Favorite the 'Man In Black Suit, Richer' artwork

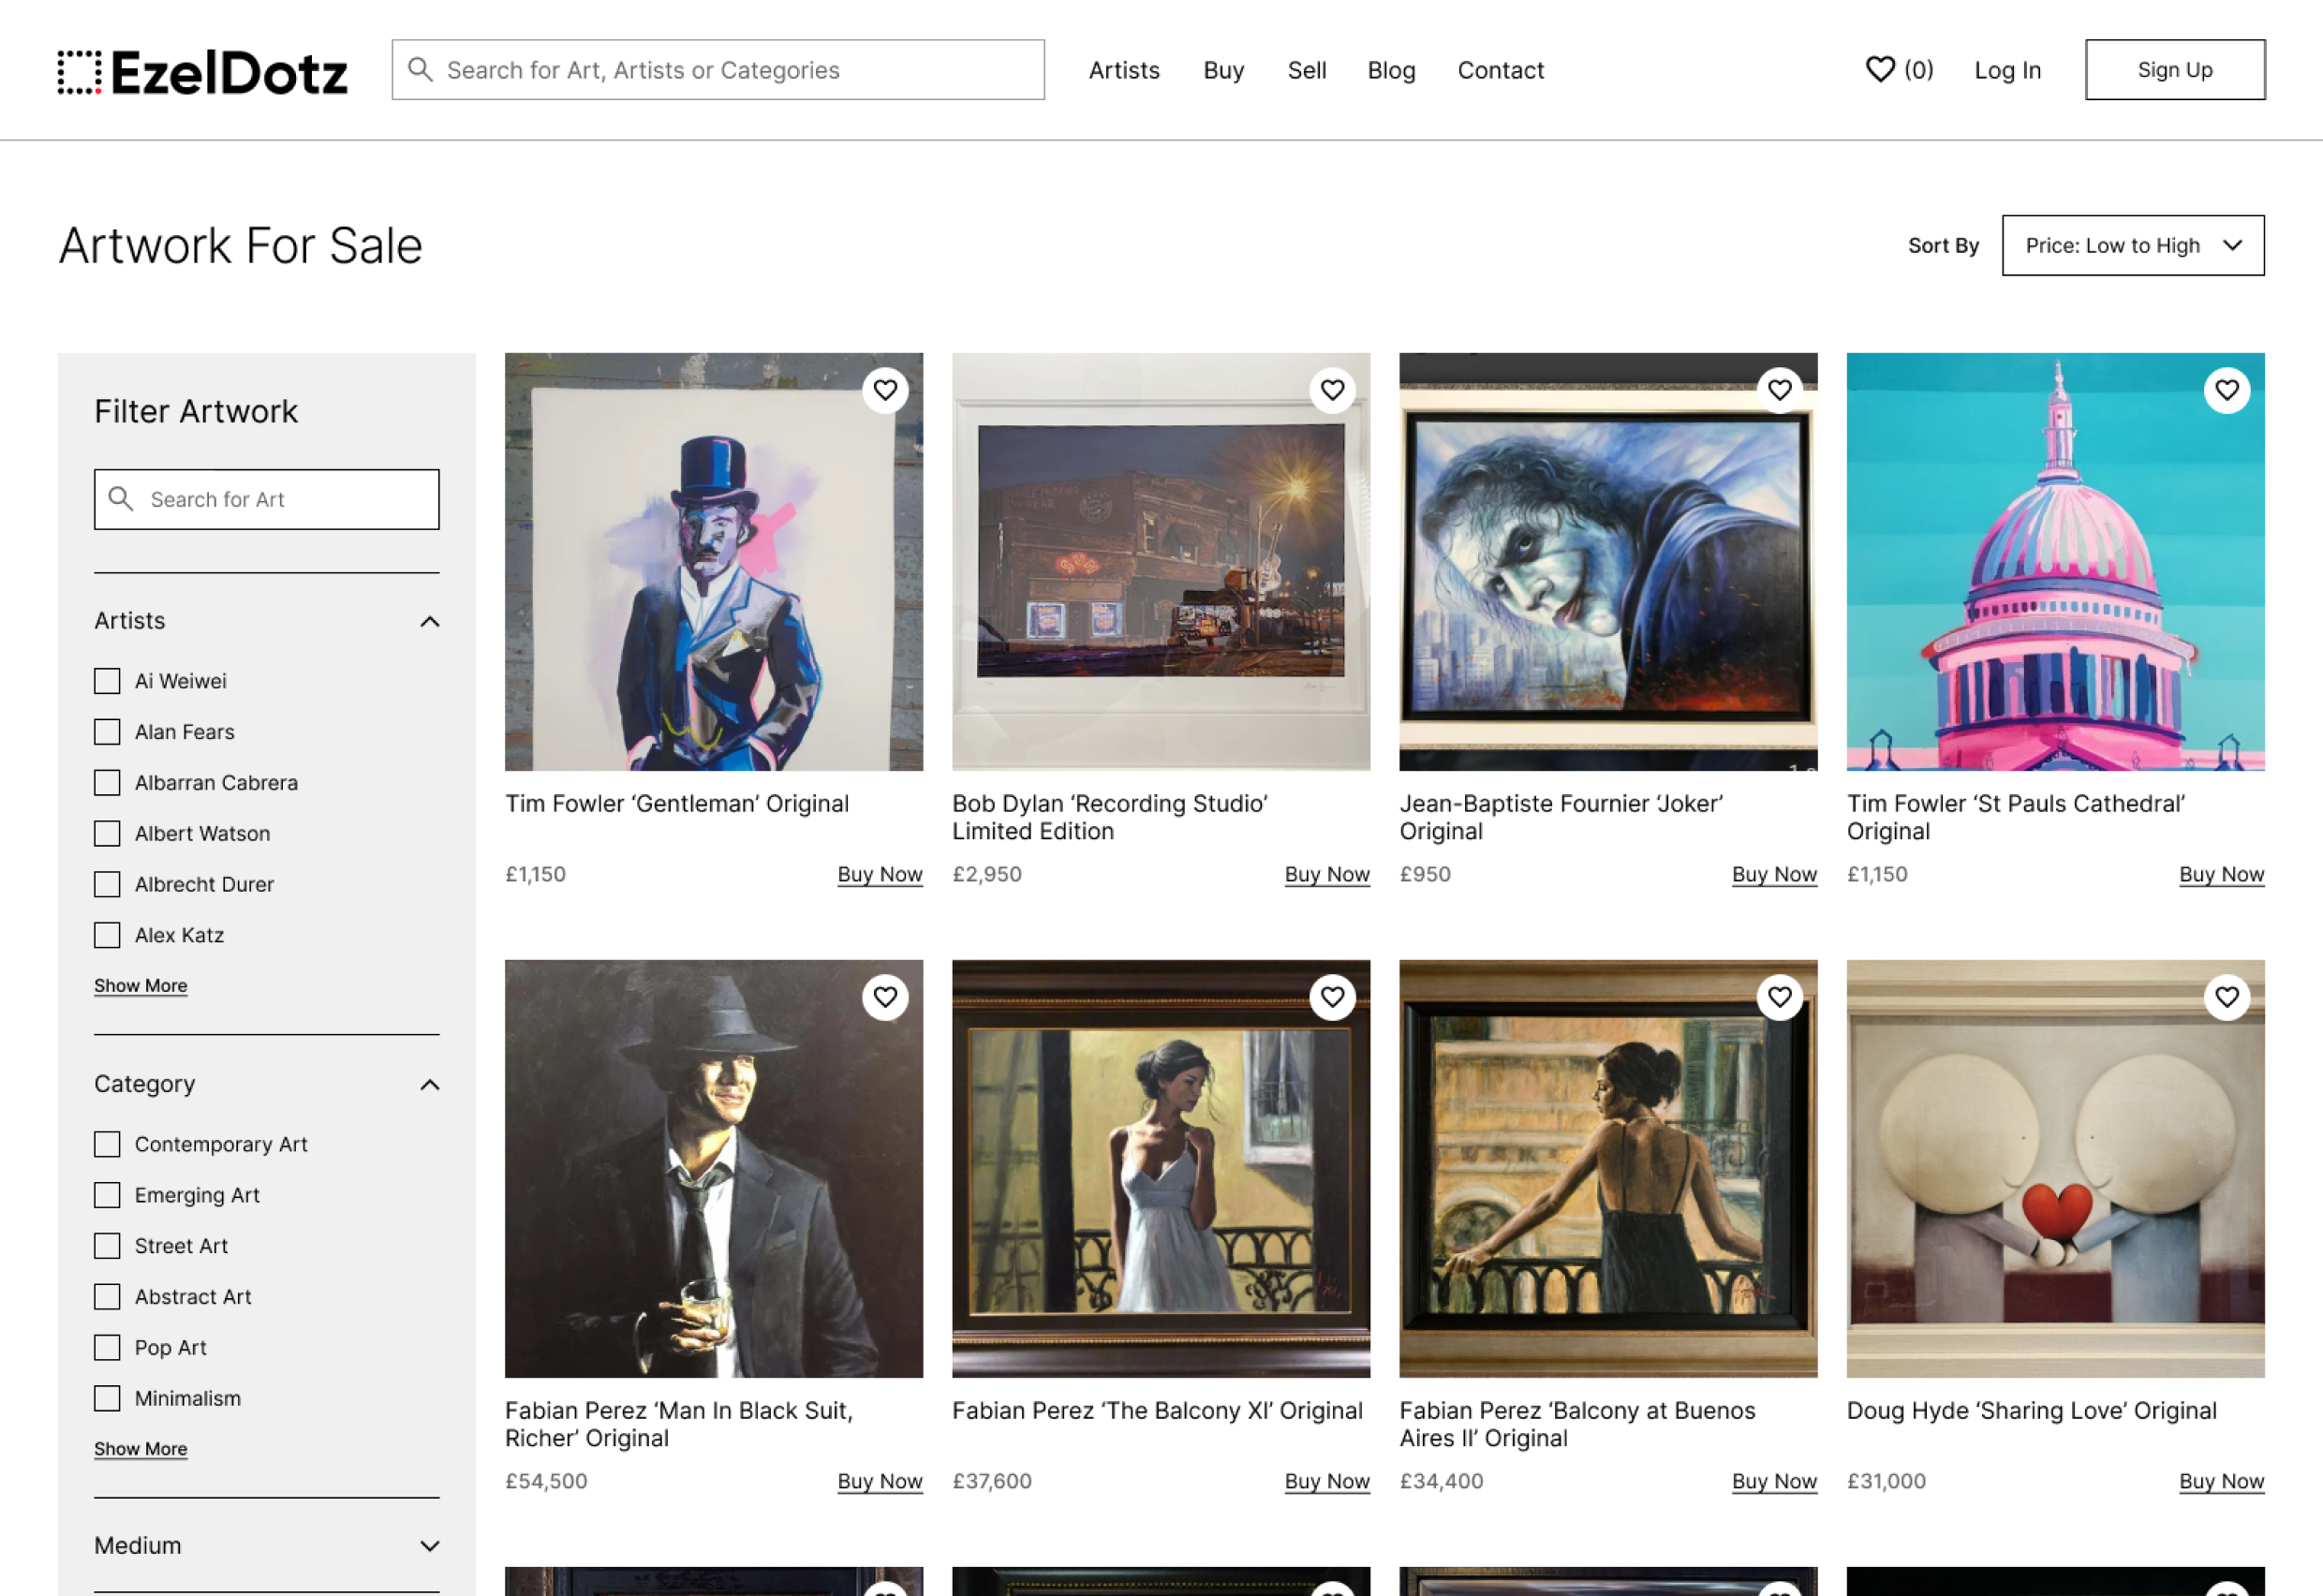coord(885,997)
